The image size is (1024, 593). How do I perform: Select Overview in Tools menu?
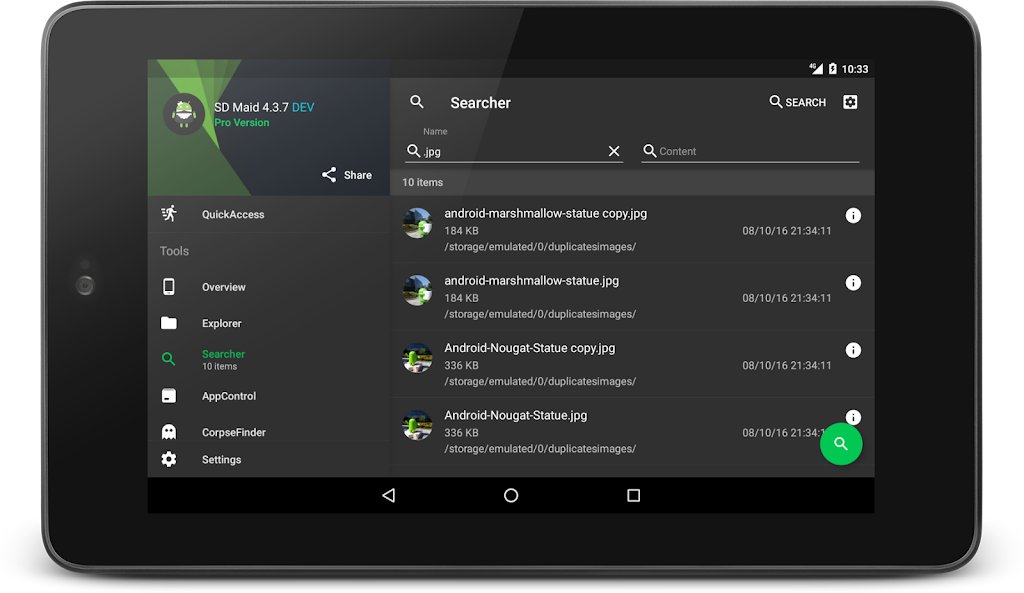[223, 287]
